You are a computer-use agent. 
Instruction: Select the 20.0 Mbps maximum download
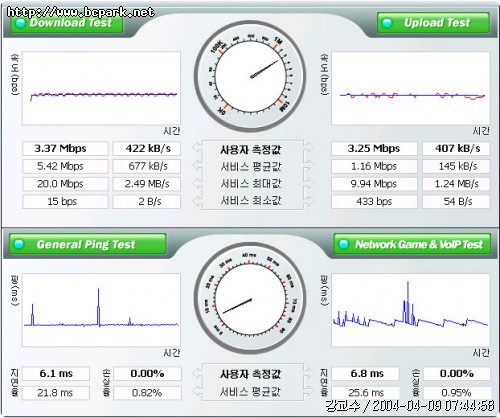(x=65, y=184)
